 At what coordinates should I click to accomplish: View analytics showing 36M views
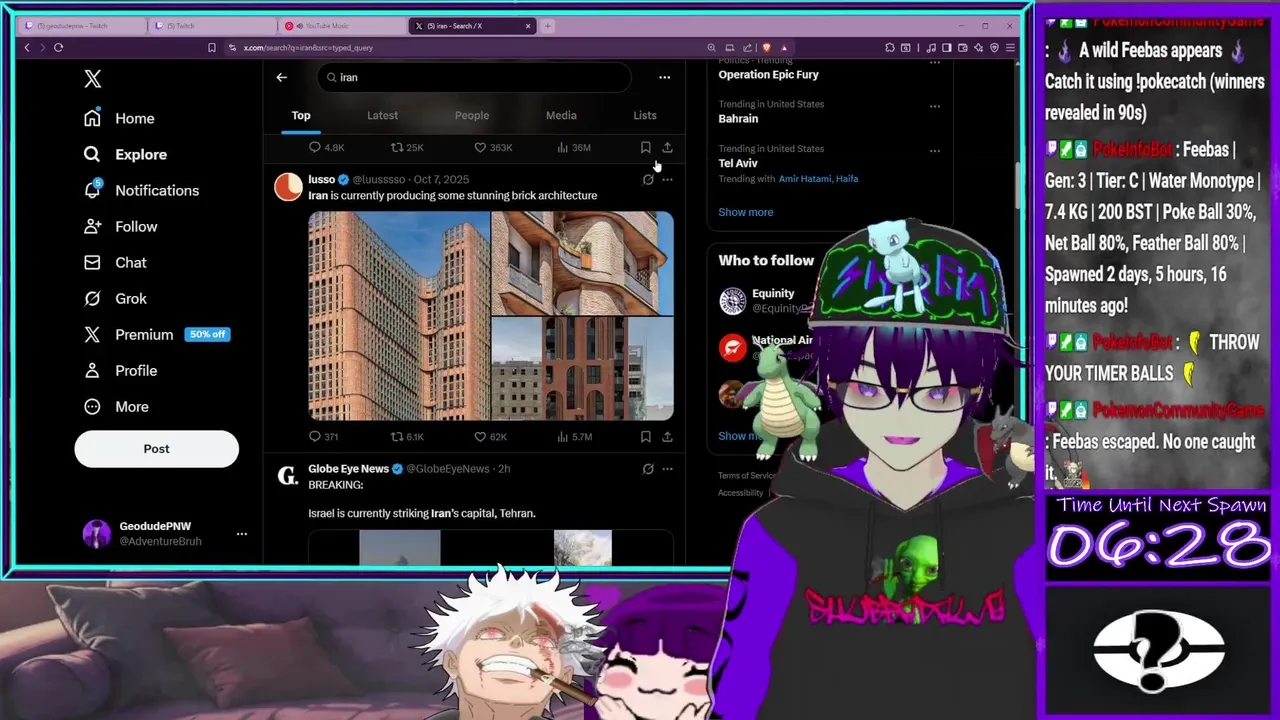(574, 147)
